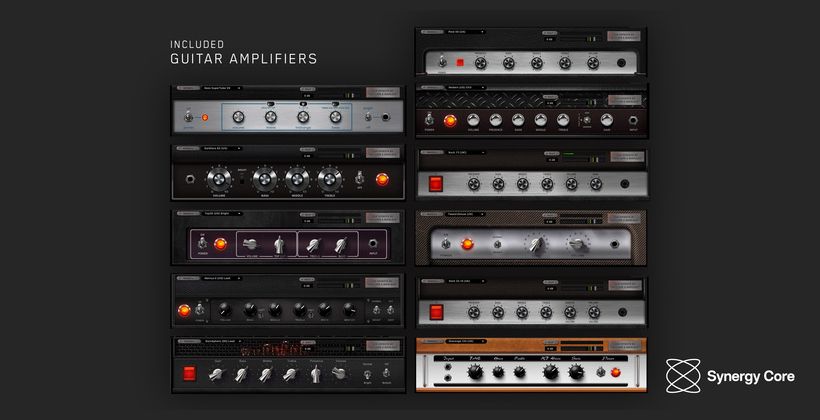820x420 pixels.
Task: Click red jewel lamp on chrome-knob black amp
Action: point(382,179)
